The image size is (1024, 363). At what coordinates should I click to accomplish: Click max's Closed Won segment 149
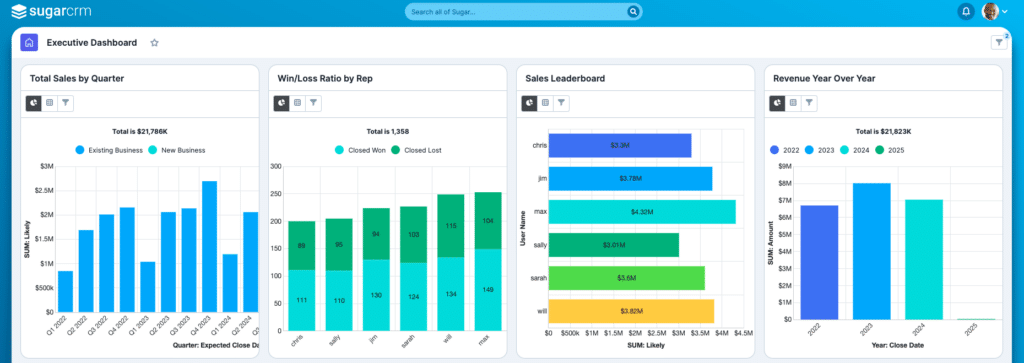tap(488, 290)
